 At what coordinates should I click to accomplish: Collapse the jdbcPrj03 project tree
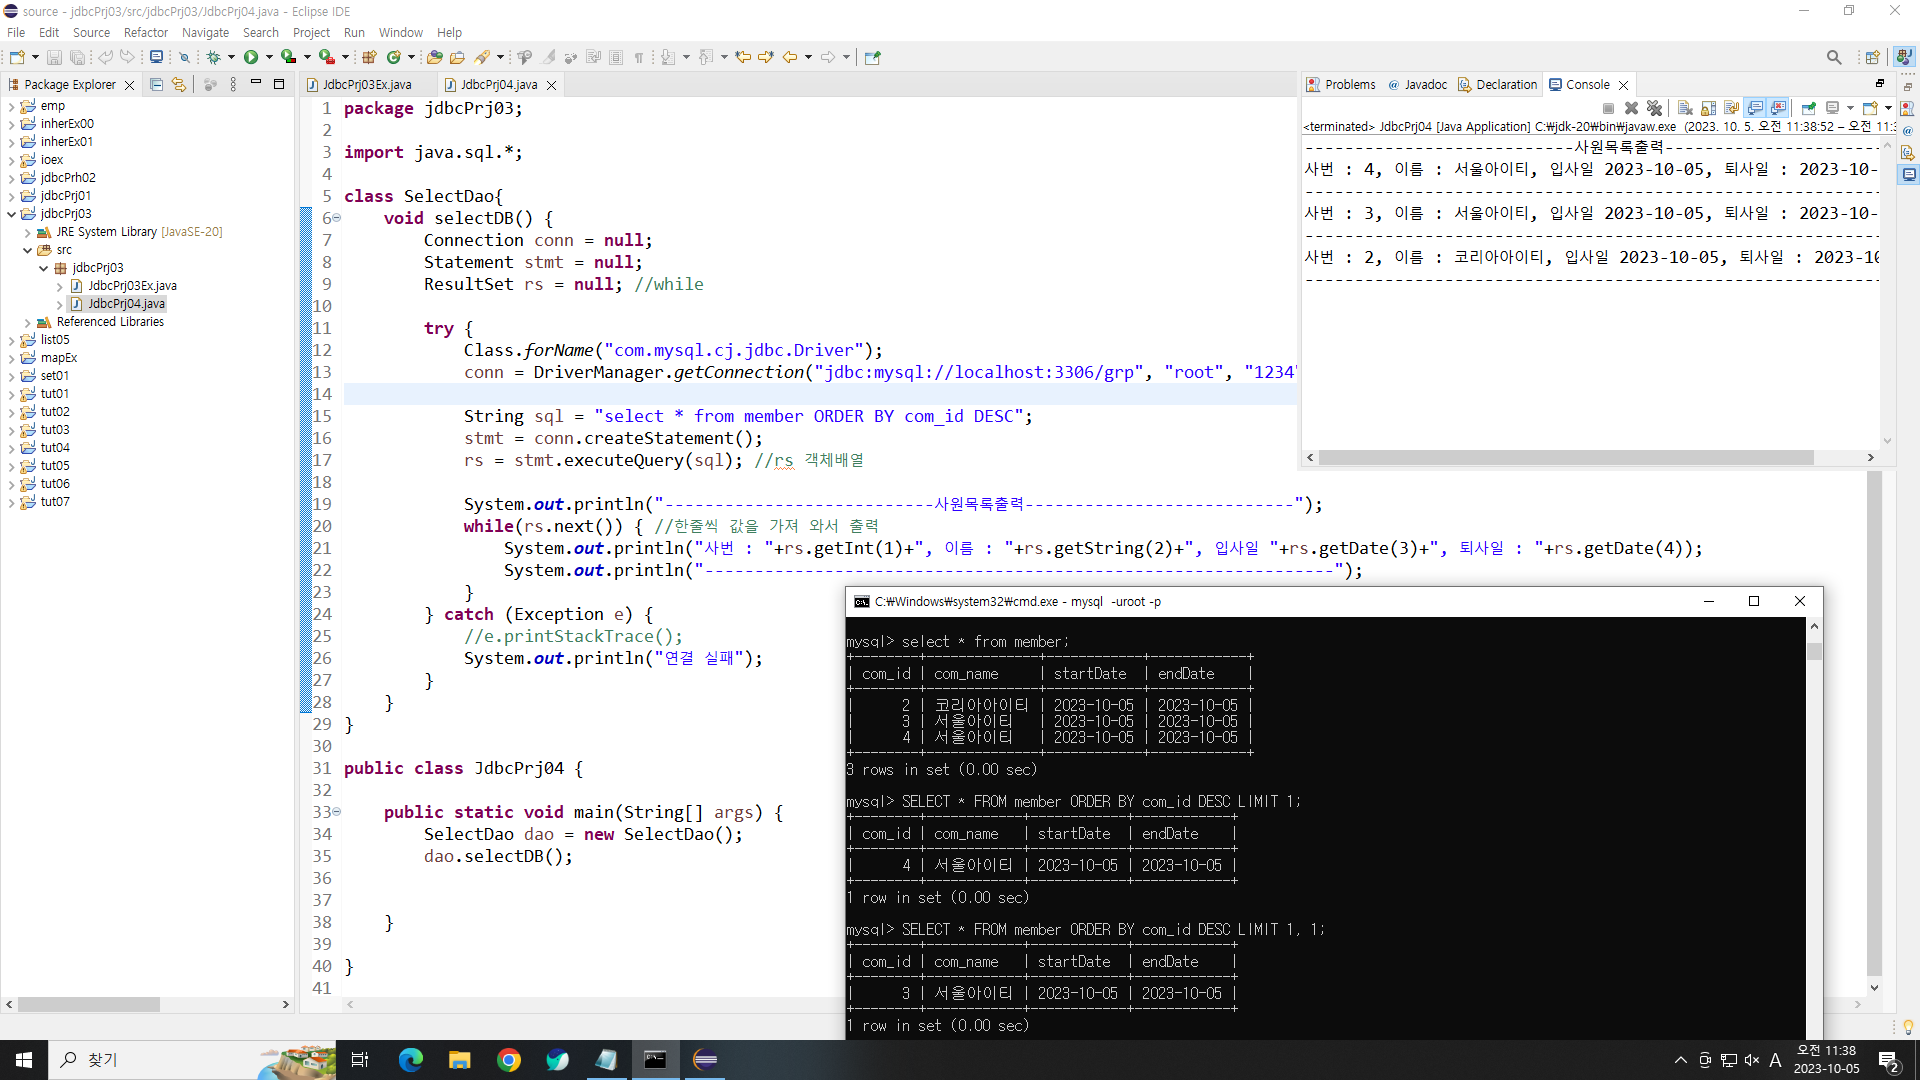point(11,214)
